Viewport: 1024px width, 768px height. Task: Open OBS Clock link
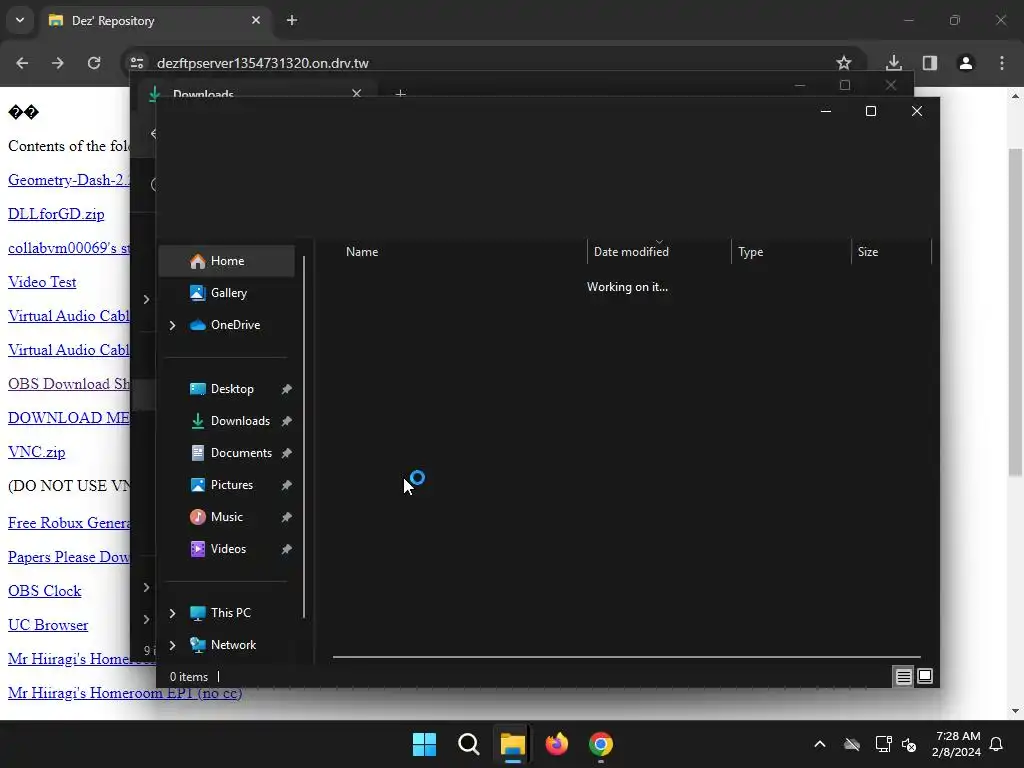44,591
